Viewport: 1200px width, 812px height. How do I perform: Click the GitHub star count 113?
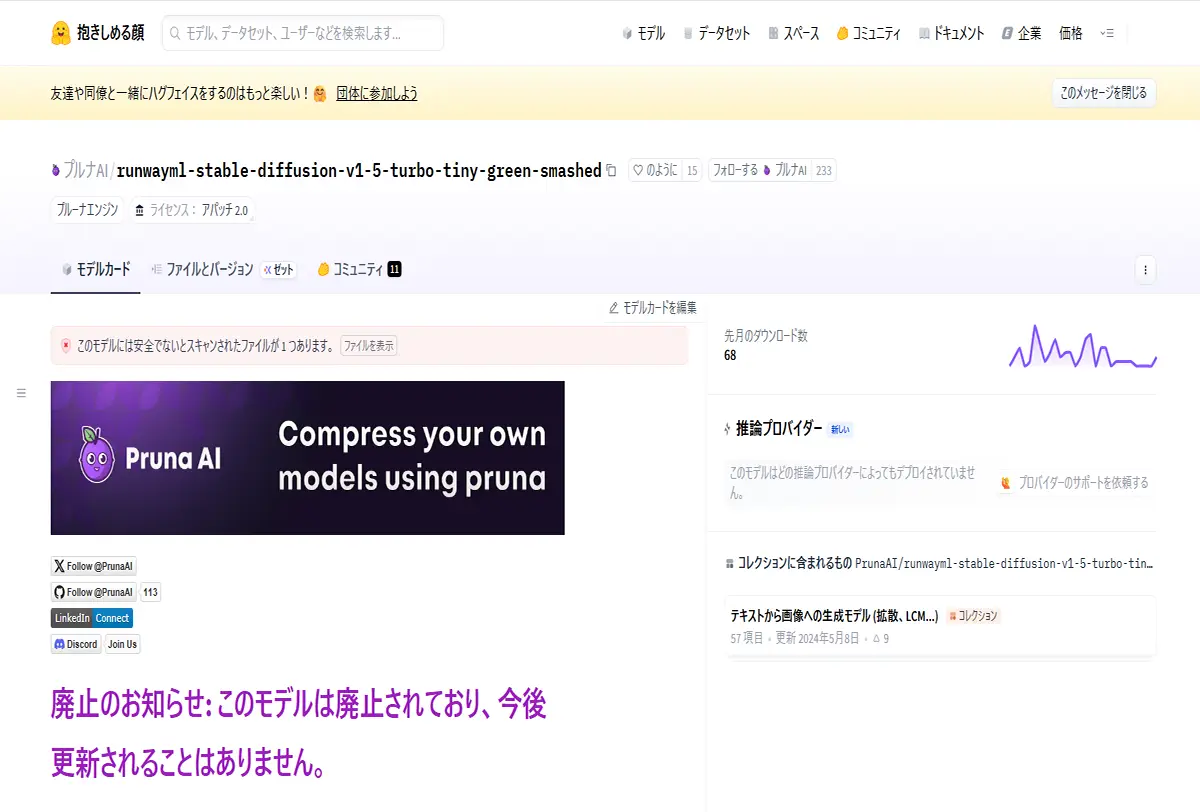click(151, 592)
